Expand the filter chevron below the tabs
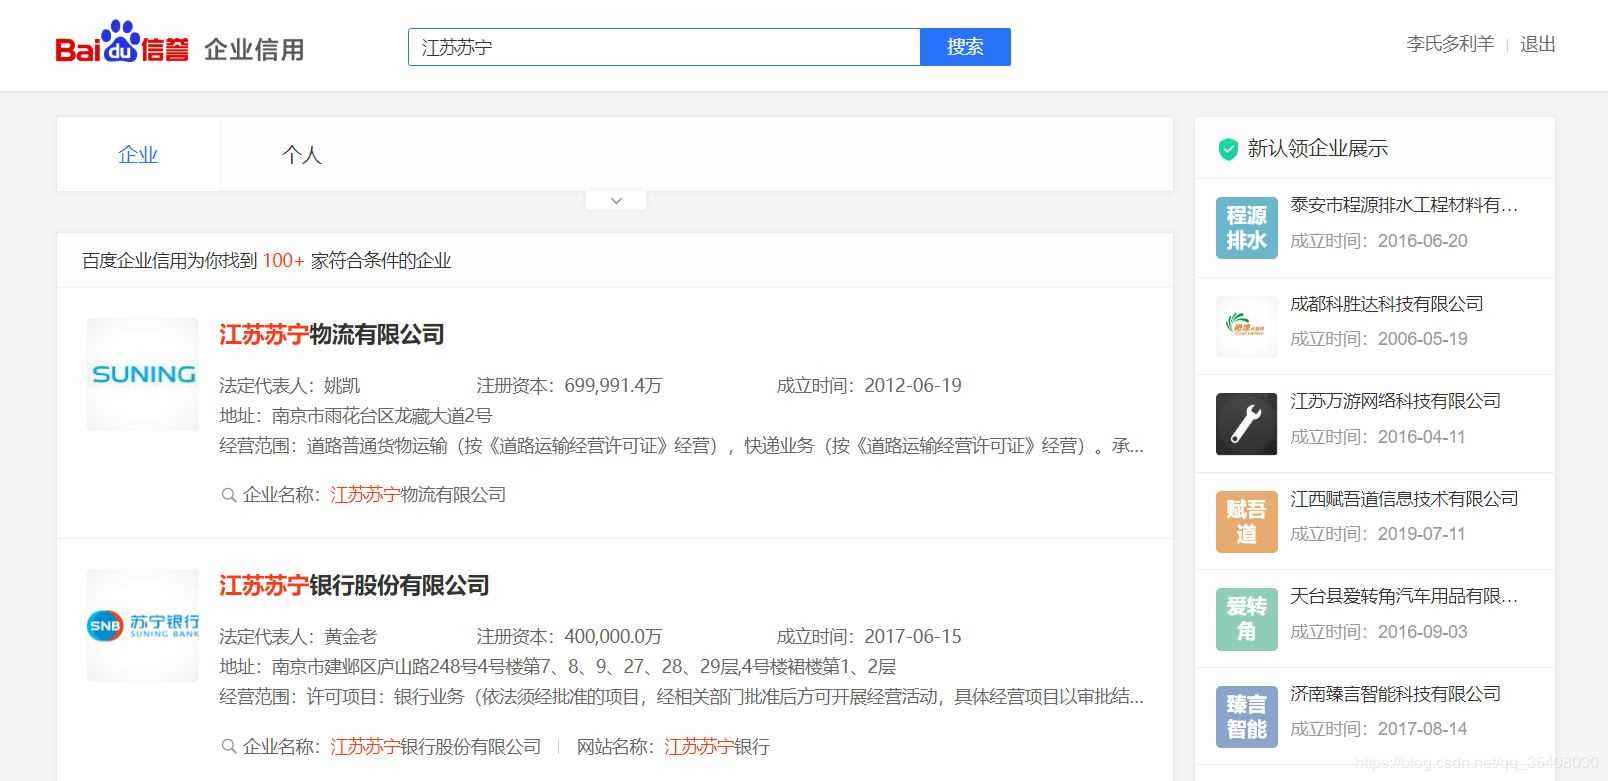The height and width of the screenshot is (781, 1608). pos(616,201)
